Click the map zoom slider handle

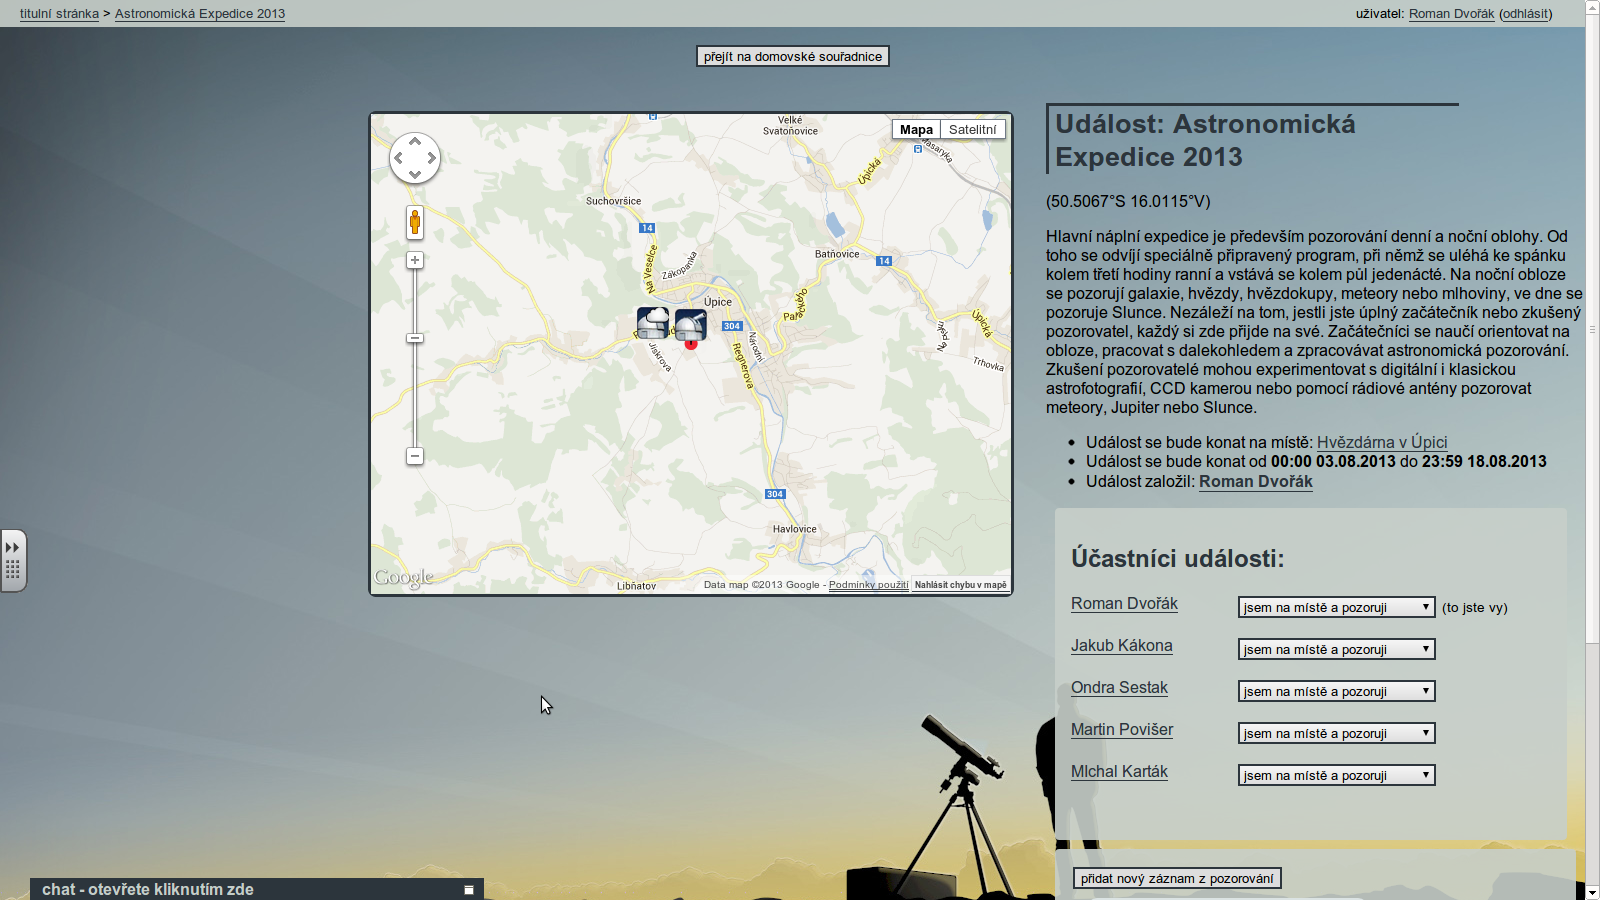point(415,338)
